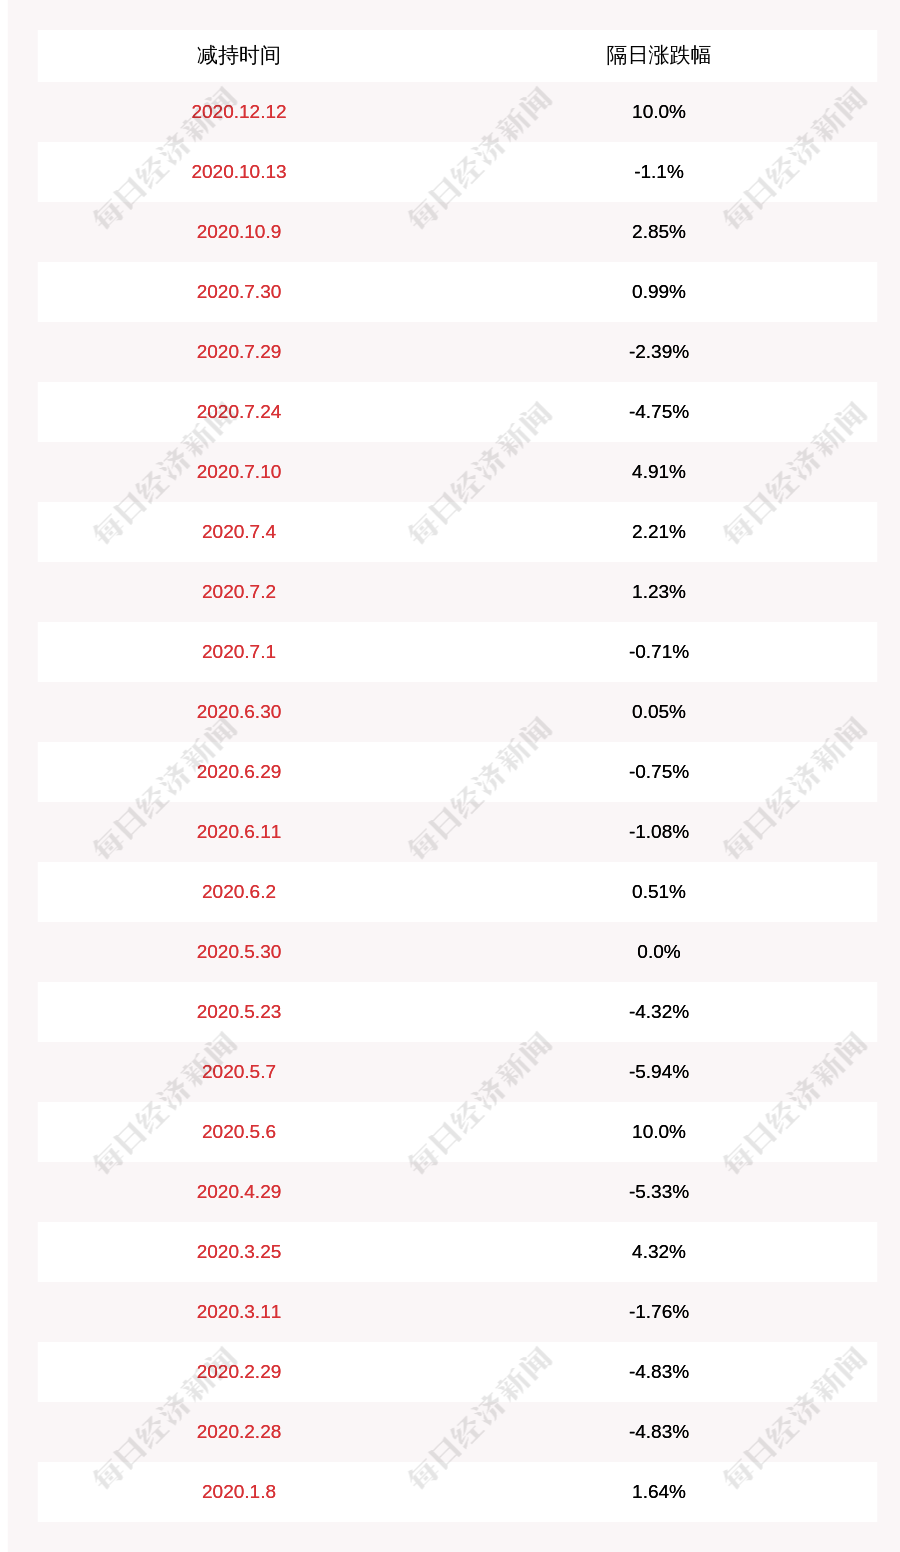
Task: Click the 减持时间 column header
Action: (238, 55)
